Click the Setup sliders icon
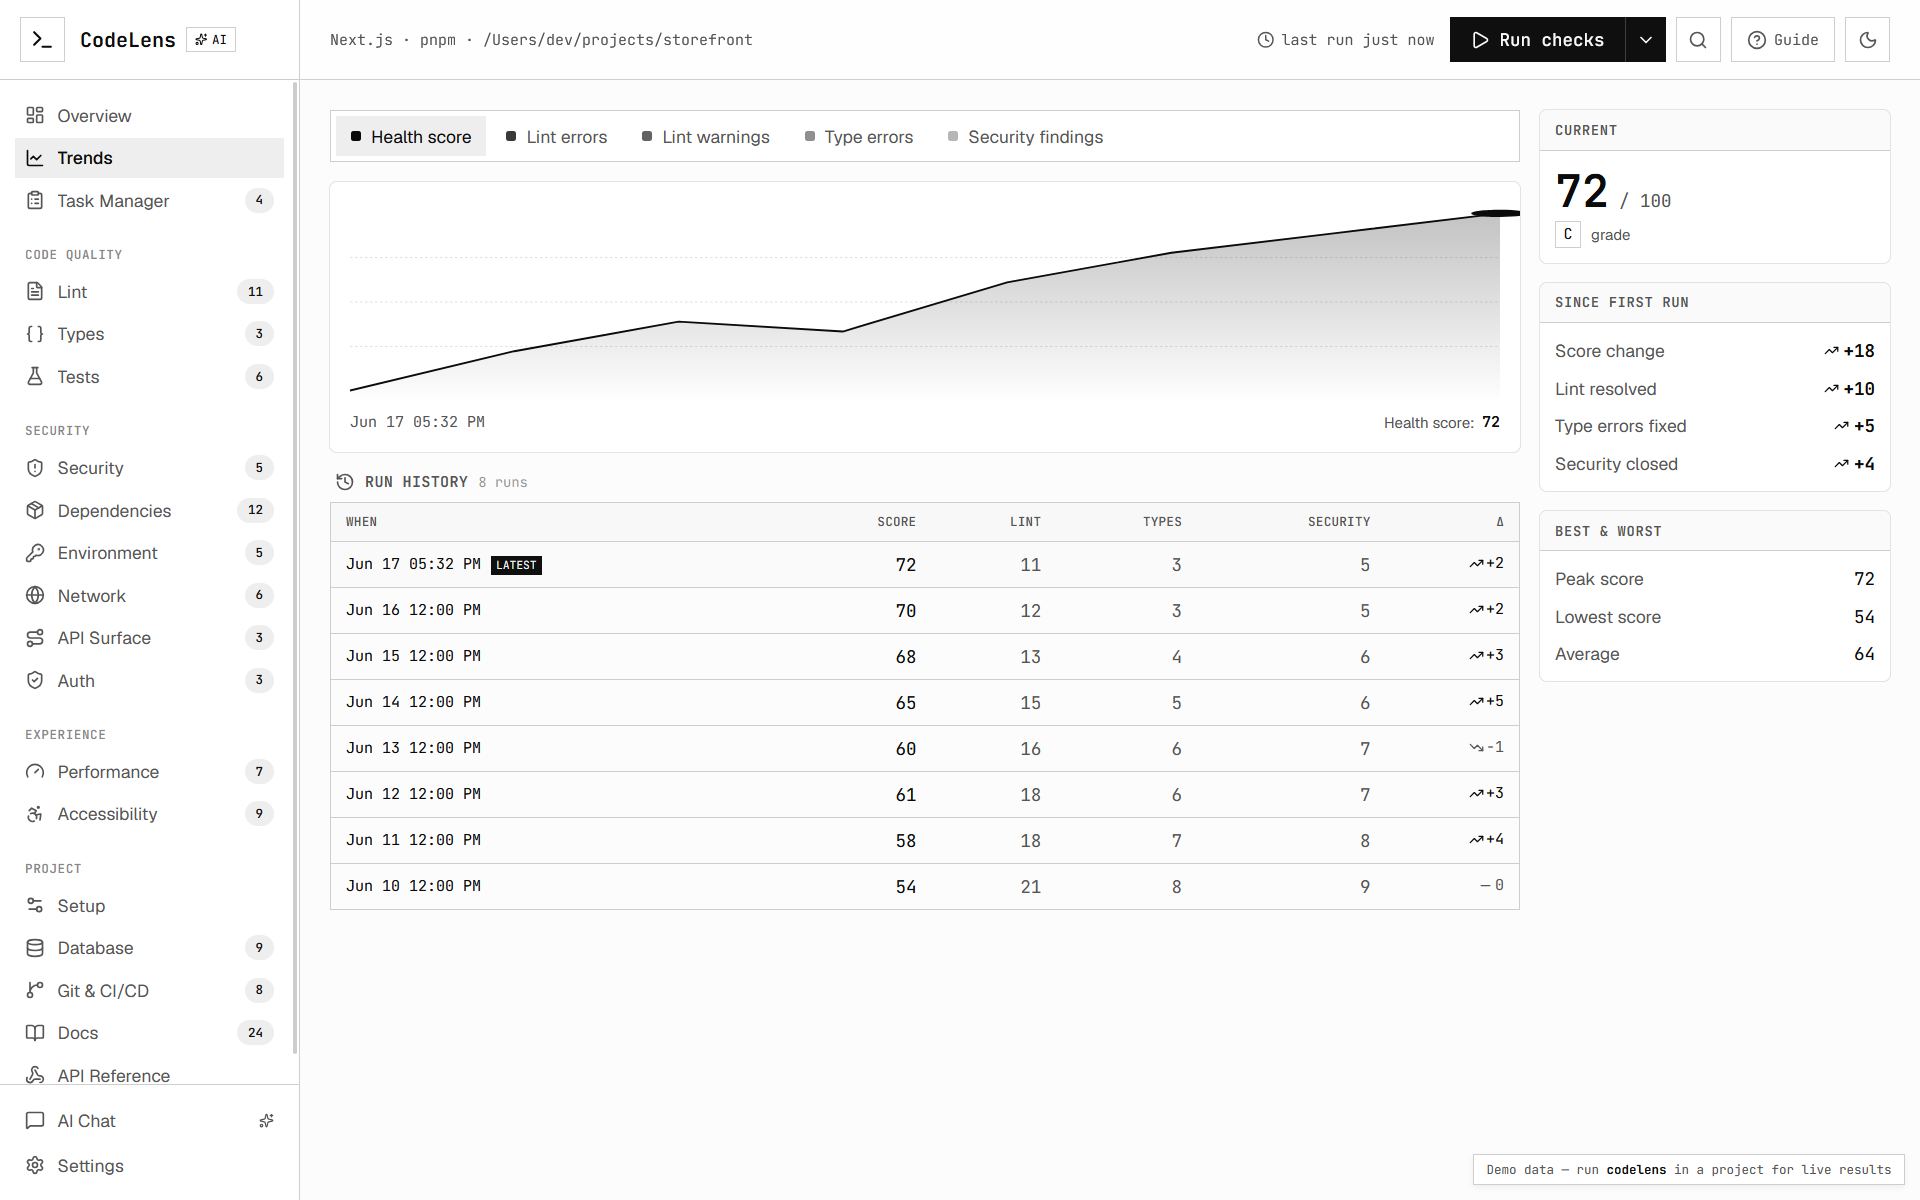Screen dimensions: 1920x1200 (x=35, y=906)
